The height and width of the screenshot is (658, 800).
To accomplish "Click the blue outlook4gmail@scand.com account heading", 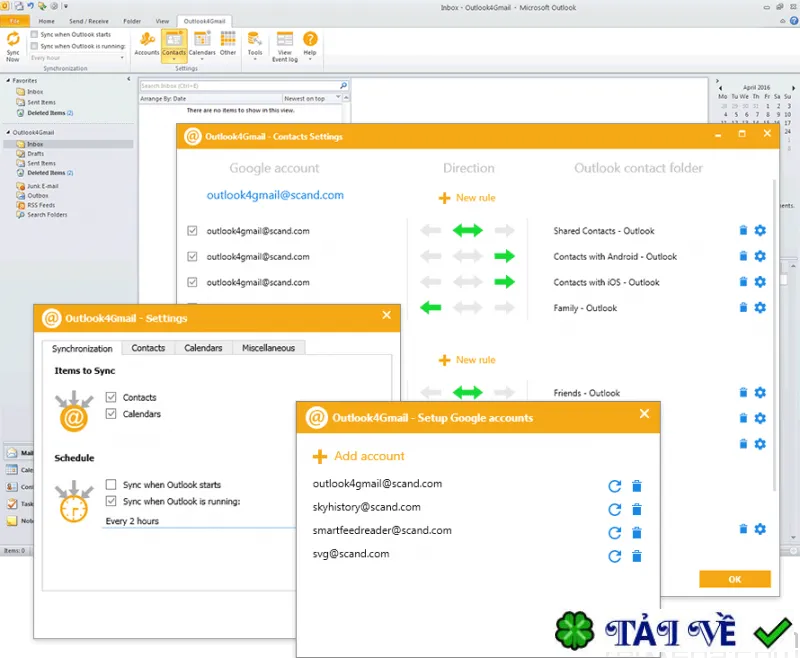I will (275, 195).
